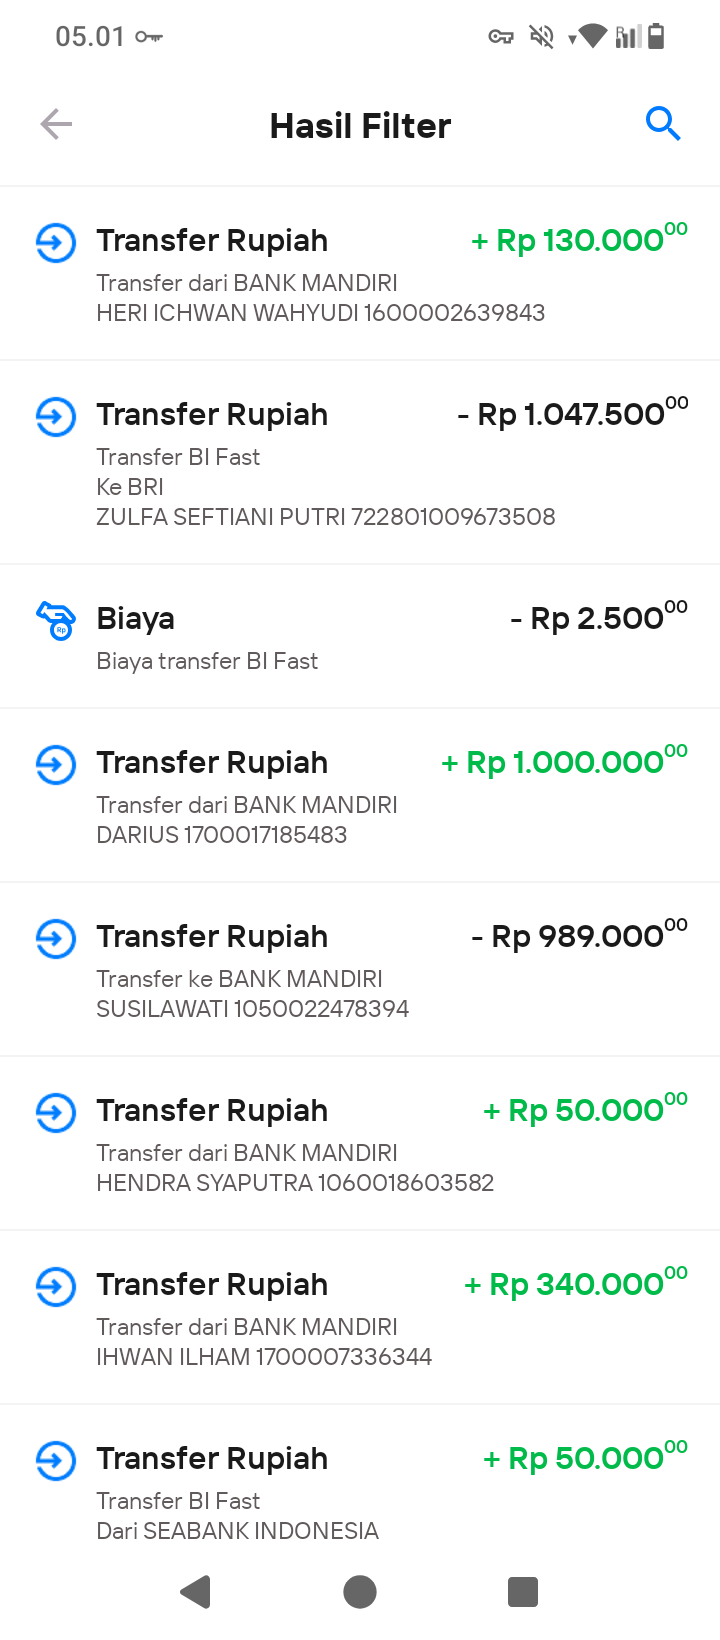Tap transfer icon beside HERI ICHWAN WAHYUDI entry
Viewport: 720px width, 1640px height.
[56, 243]
